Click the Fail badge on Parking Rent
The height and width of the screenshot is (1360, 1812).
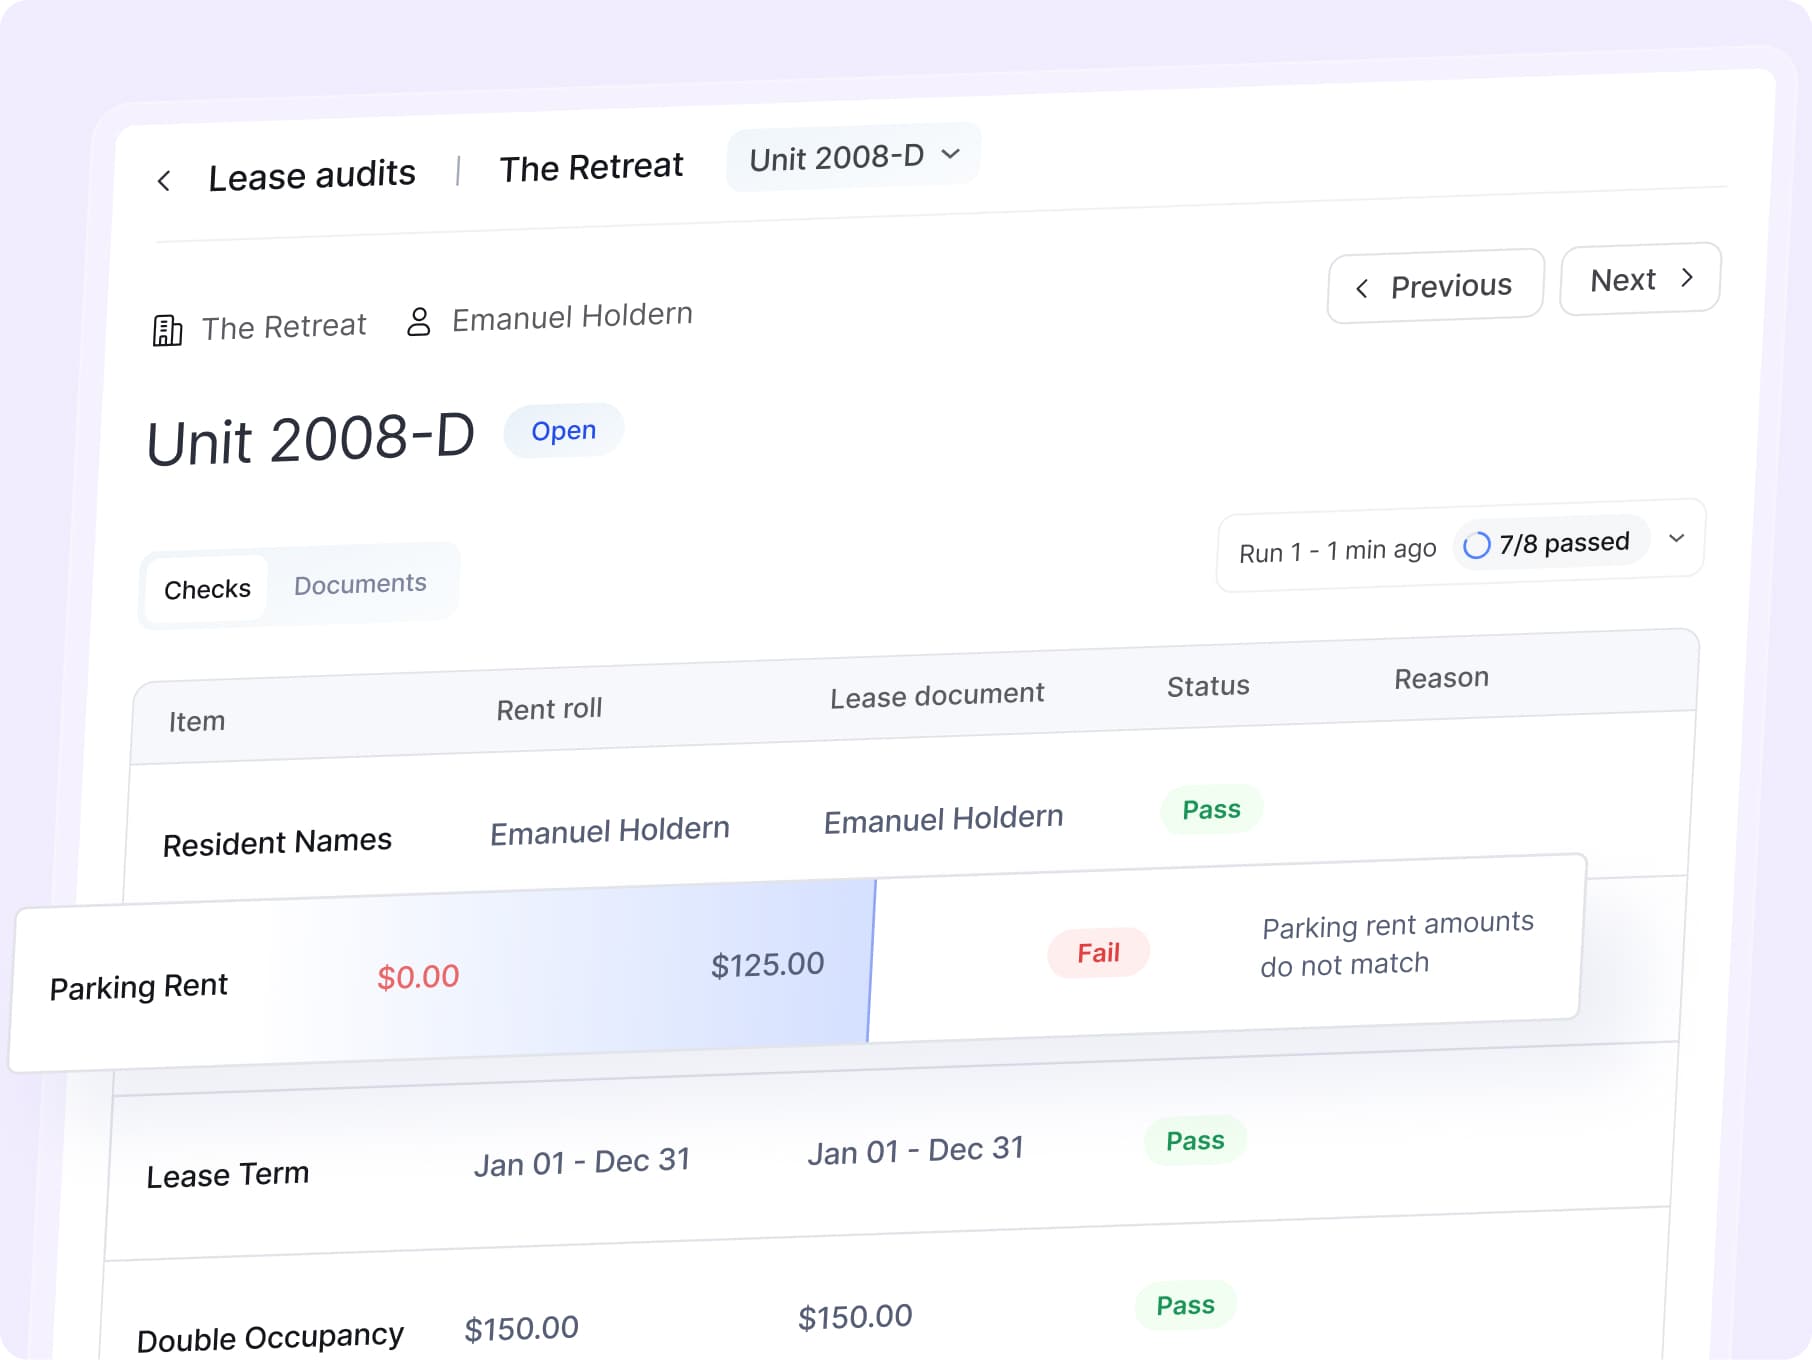click(x=1098, y=953)
